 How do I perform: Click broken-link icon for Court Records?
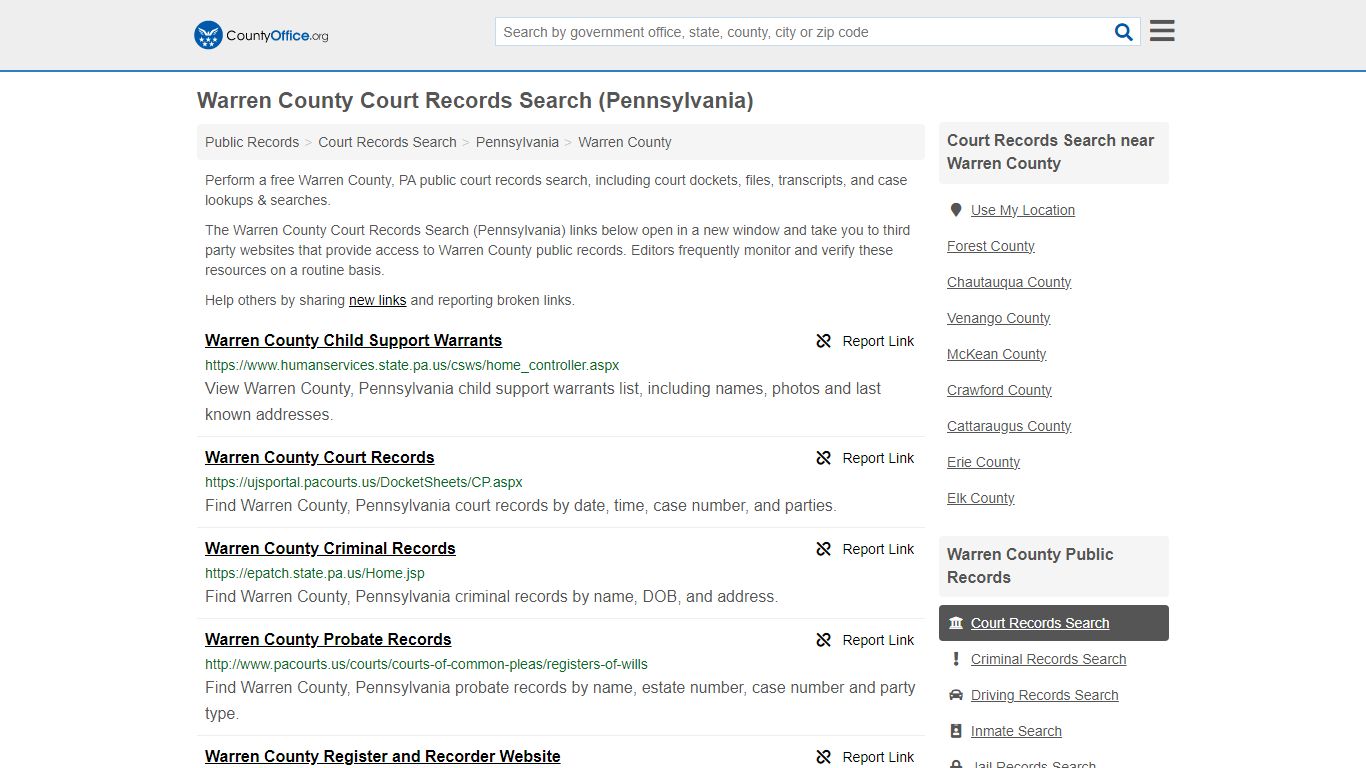824,458
